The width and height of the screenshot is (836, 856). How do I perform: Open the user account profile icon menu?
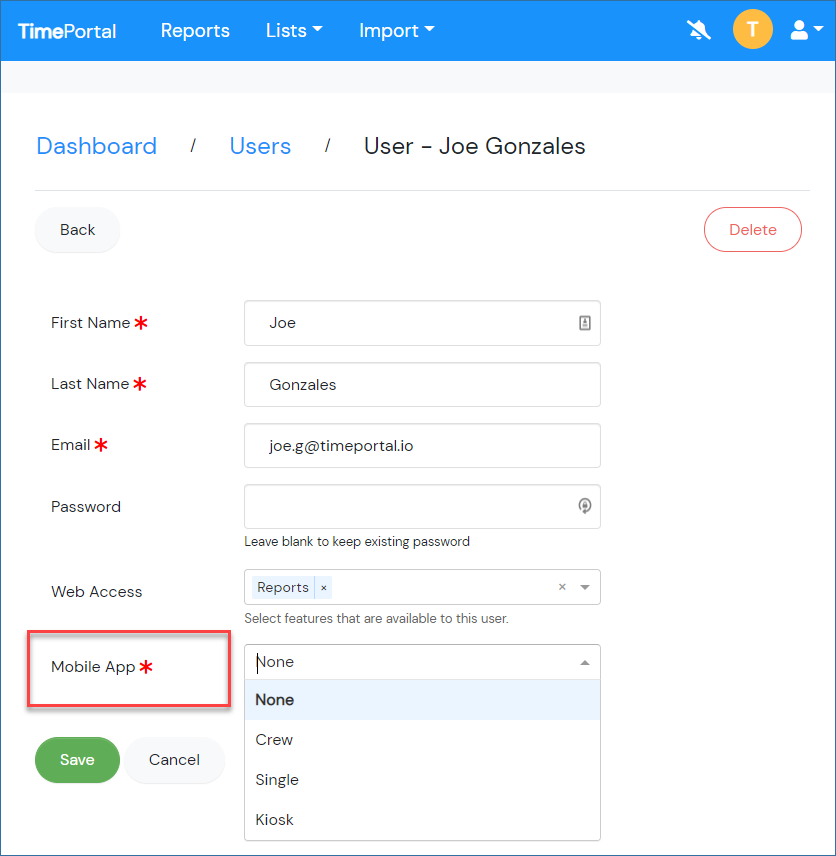point(806,30)
